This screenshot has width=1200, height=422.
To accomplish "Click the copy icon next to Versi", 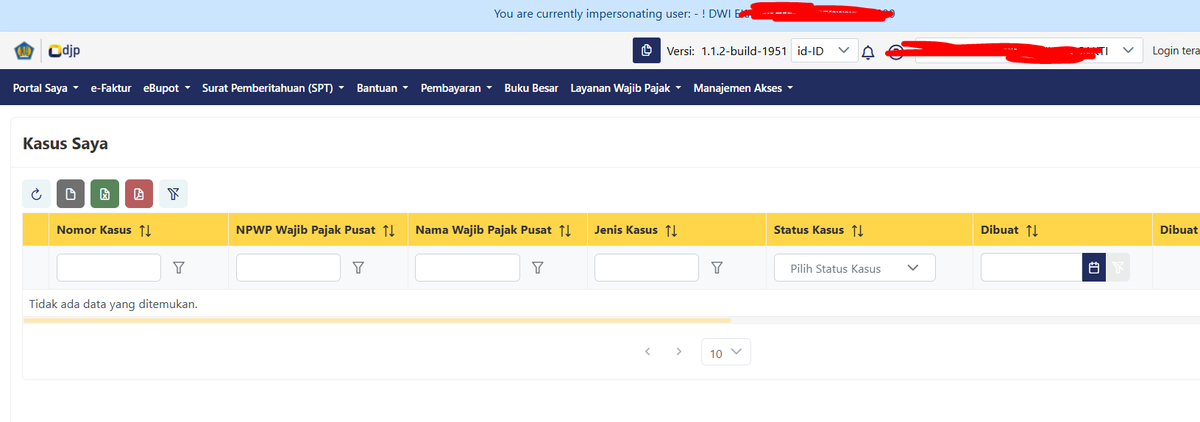I will click(x=646, y=50).
